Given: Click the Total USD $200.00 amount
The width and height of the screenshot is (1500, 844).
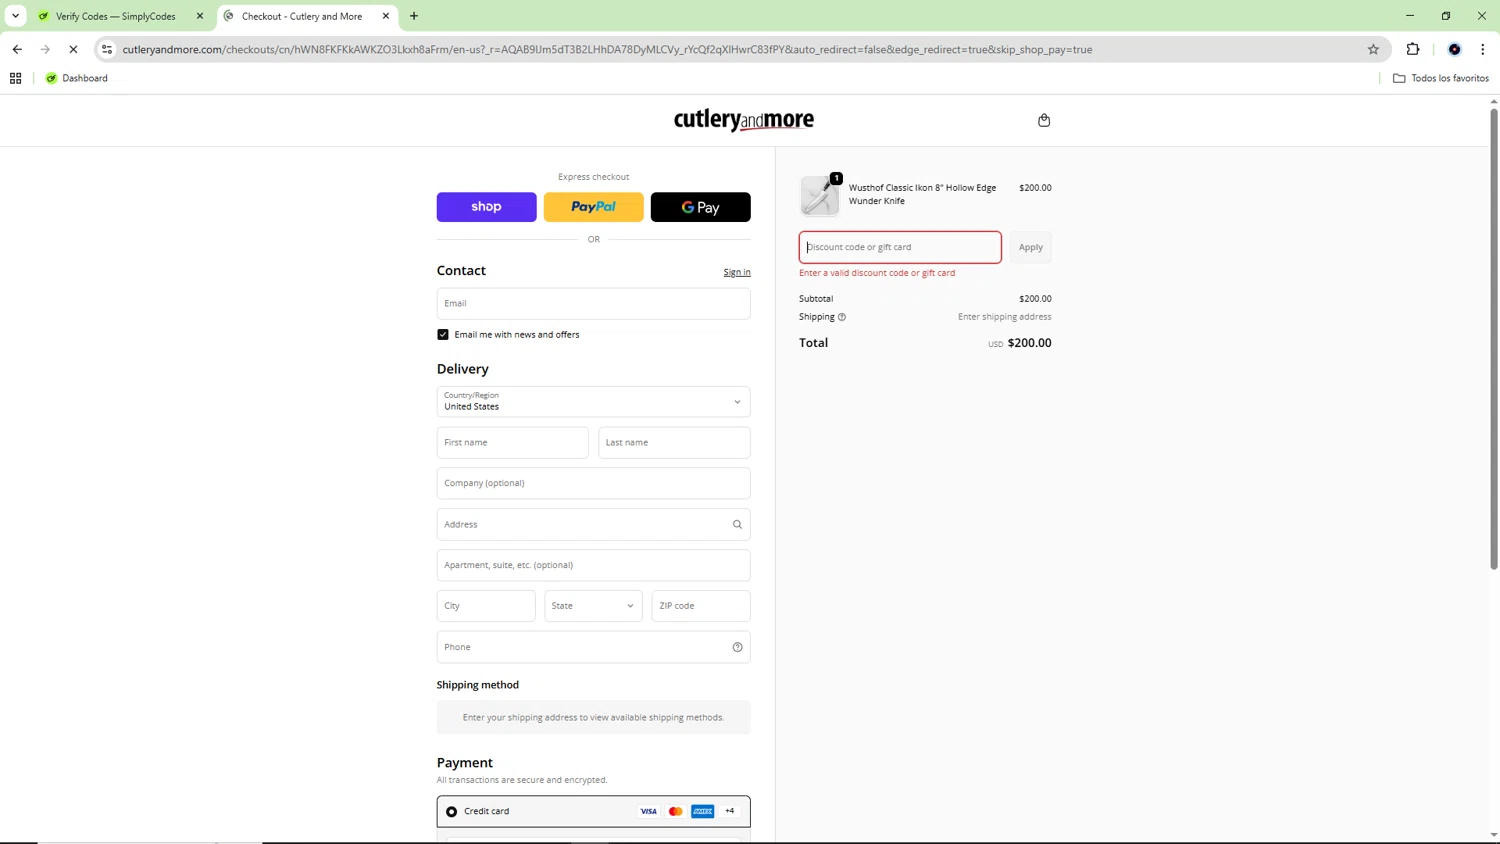Looking at the screenshot, I should pyautogui.click(x=1020, y=343).
